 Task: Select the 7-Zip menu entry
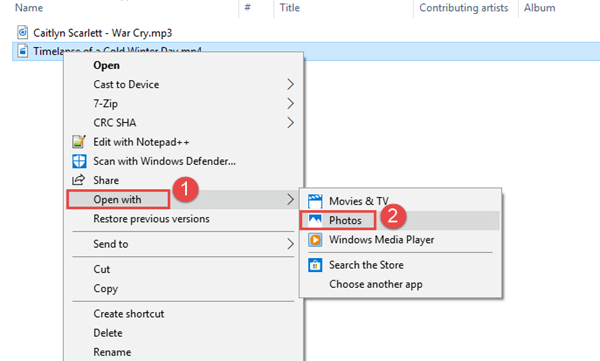click(184, 103)
